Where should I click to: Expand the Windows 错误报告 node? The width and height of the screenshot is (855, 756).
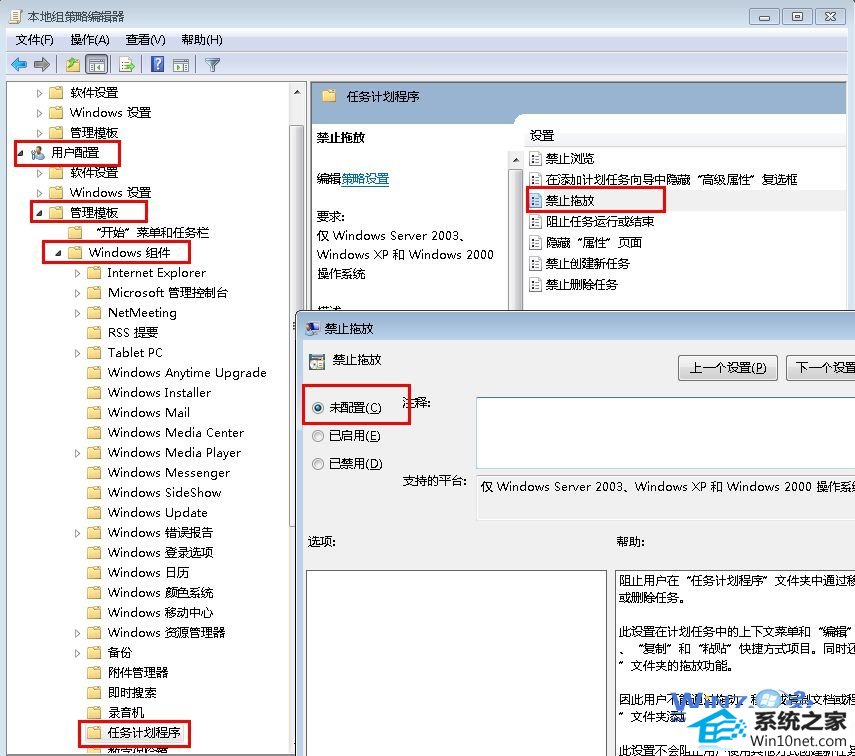coord(77,533)
